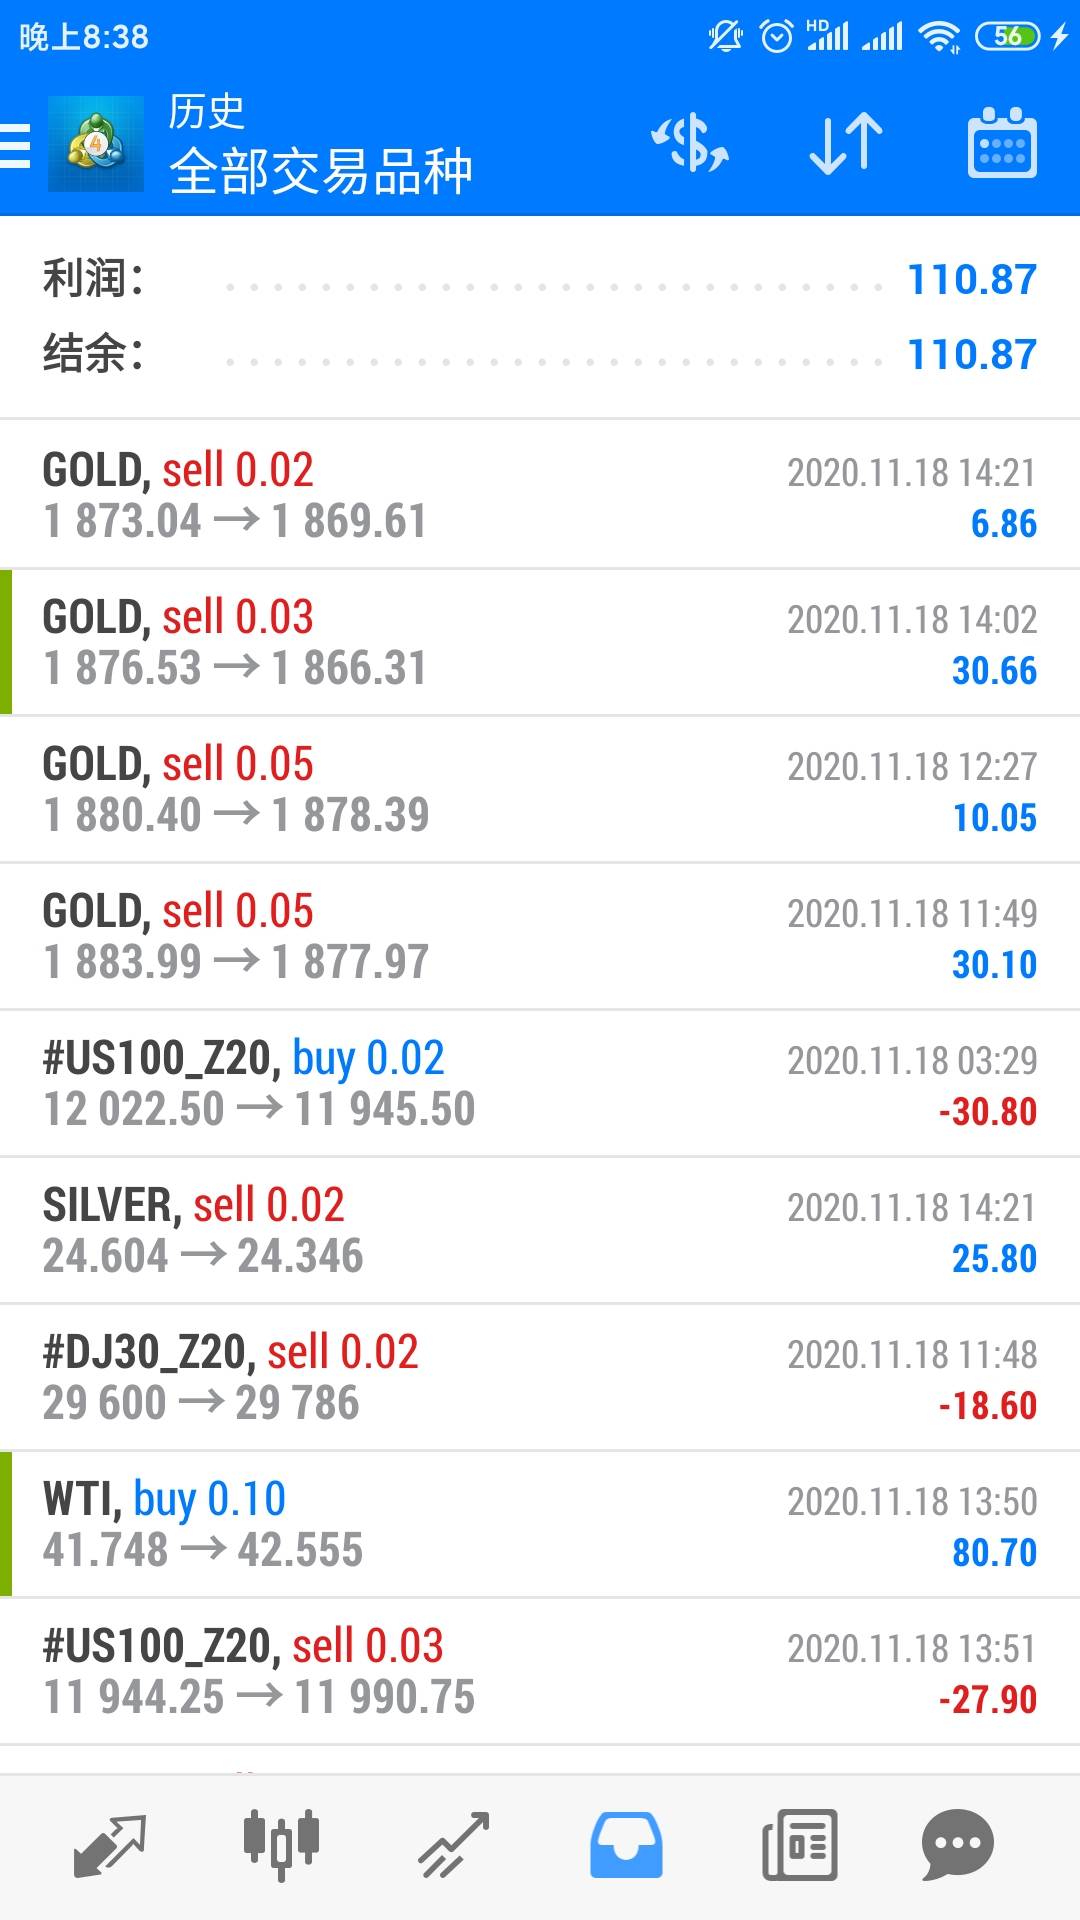Open the symbol filter dollar icon
Image resolution: width=1080 pixels, height=1920 pixels.
point(690,144)
